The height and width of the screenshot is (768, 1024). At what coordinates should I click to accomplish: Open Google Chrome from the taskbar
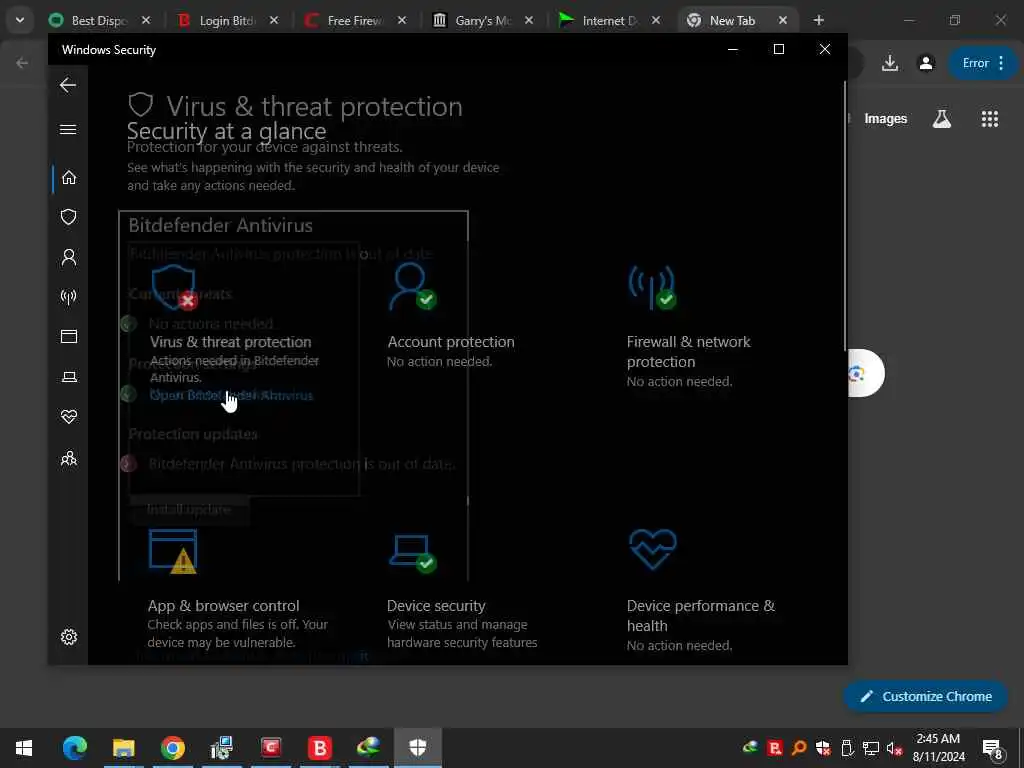tap(172, 748)
